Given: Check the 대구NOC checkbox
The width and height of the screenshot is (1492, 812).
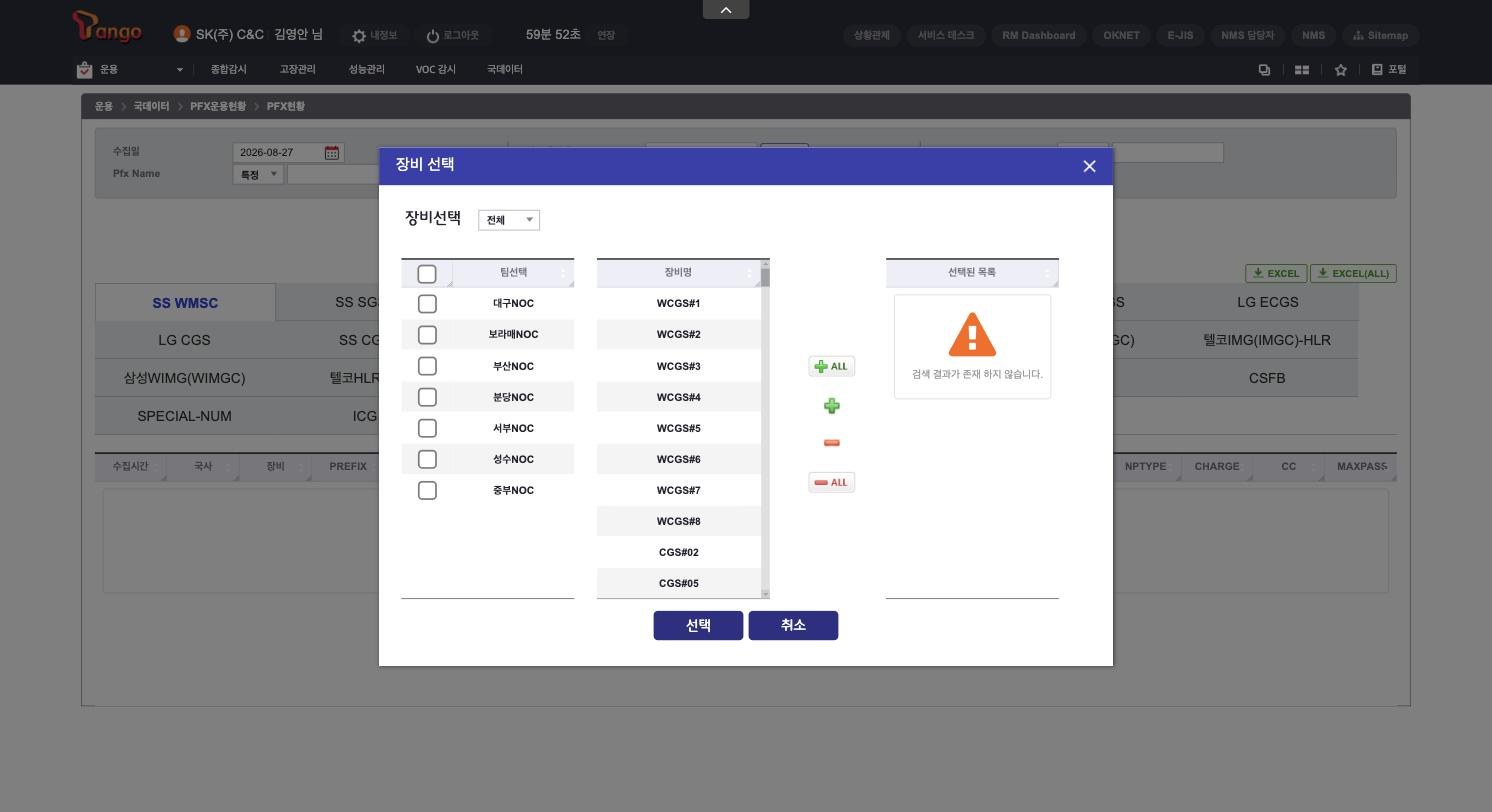Looking at the screenshot, I should point(427,303).
